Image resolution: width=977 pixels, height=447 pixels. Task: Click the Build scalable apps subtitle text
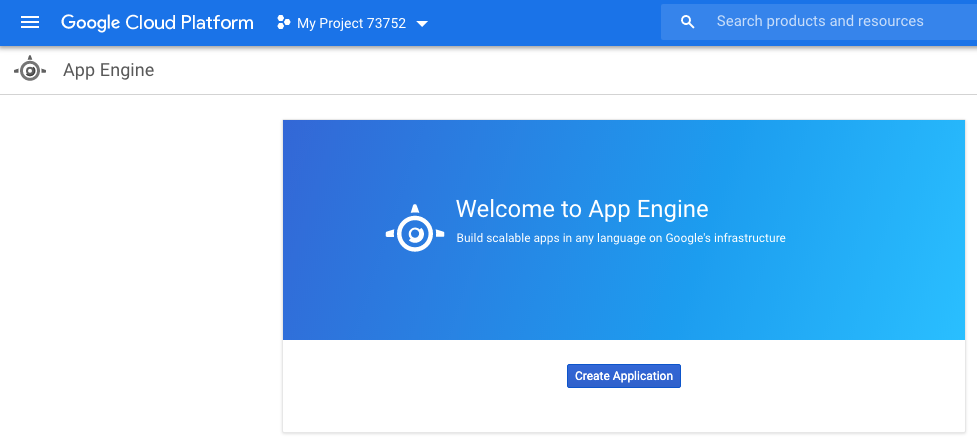pyautogui.click(x=621, y=238)
